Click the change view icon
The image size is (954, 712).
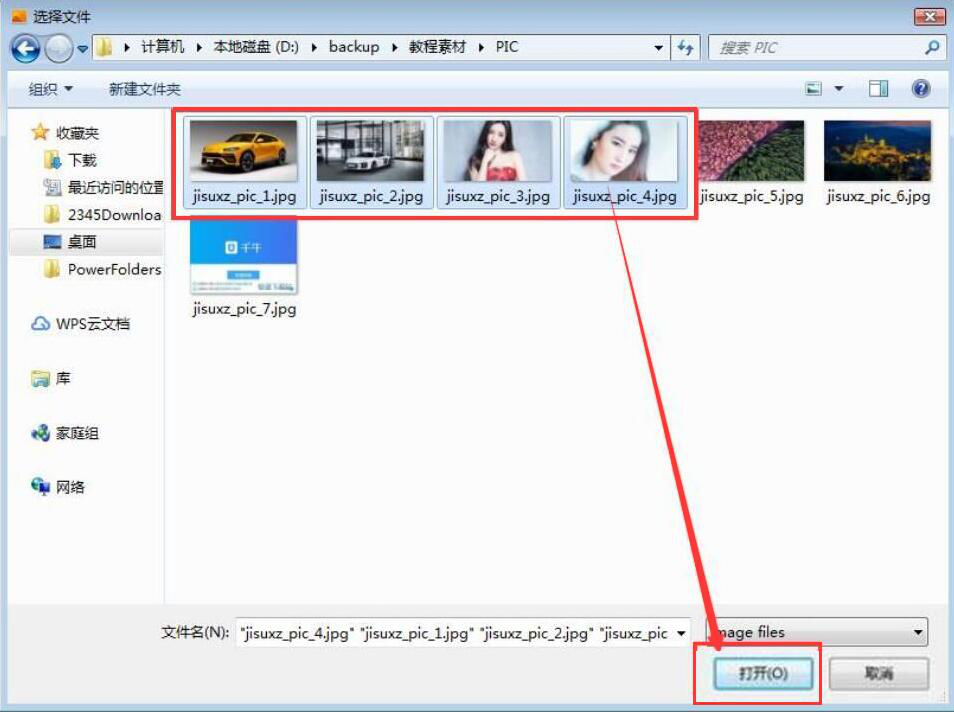click(x=813, y=89)
